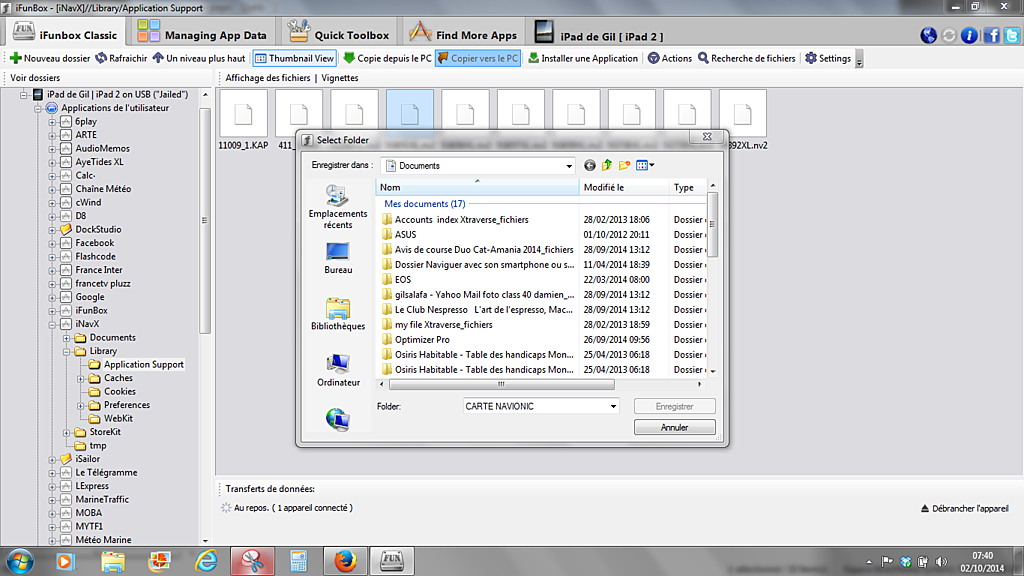
Task: Expand the StoreKit folder node
Action: coord(67,432)
